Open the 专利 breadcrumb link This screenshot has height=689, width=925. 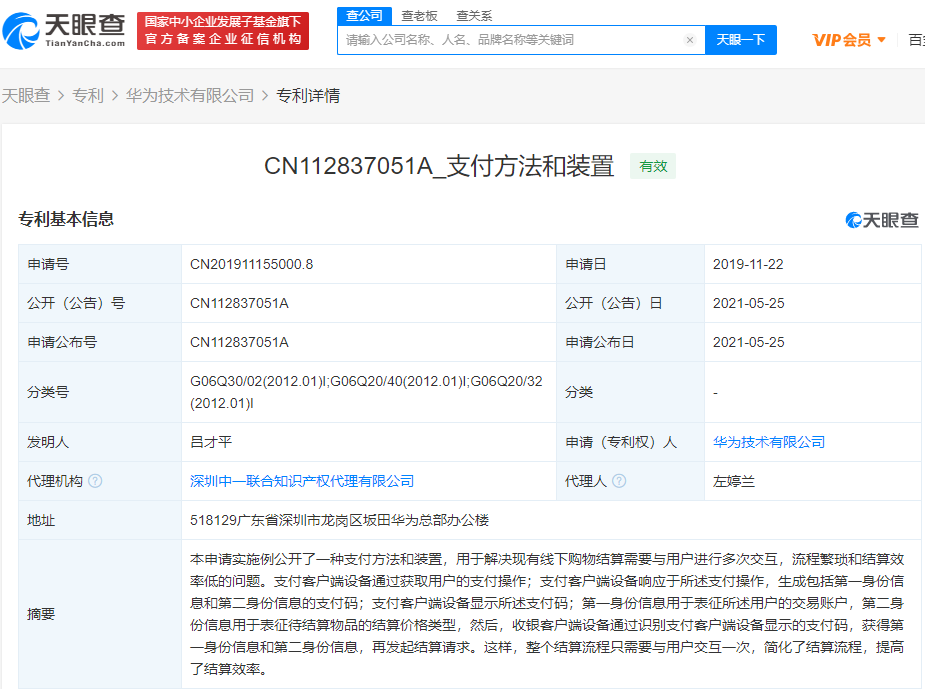point(88,96)
